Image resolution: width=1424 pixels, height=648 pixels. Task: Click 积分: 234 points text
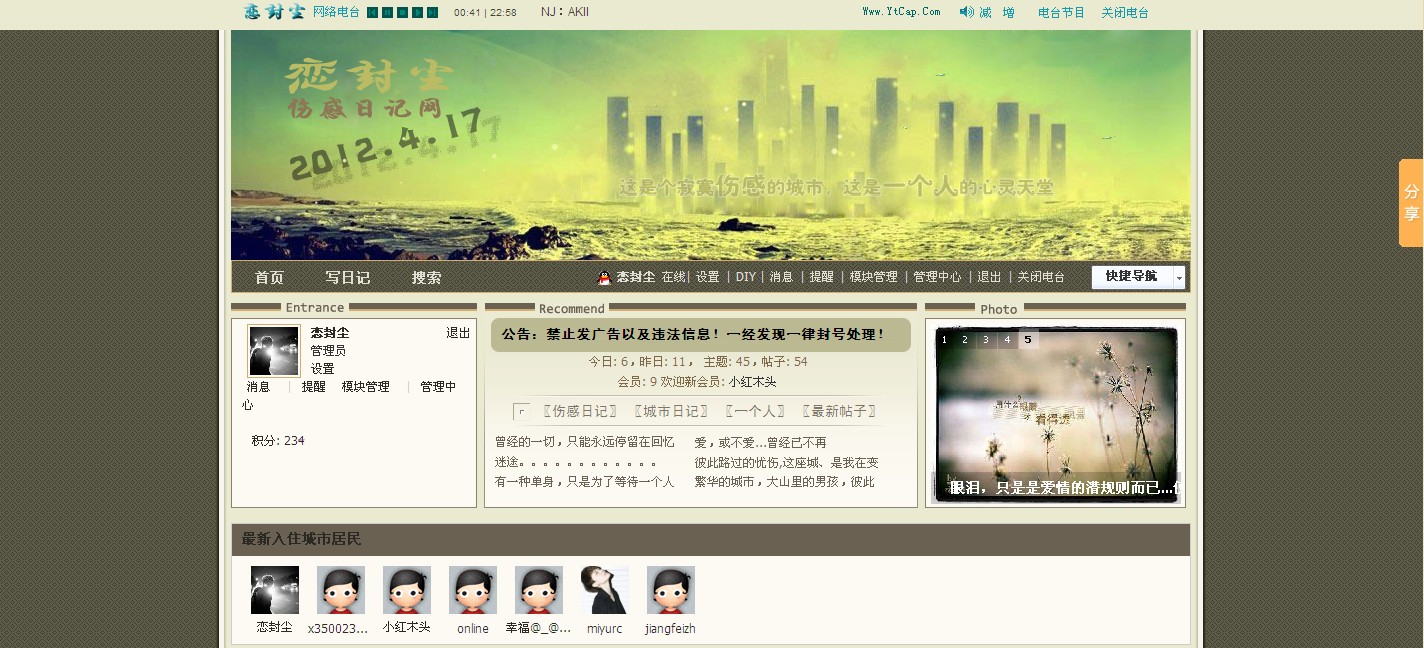278,441
